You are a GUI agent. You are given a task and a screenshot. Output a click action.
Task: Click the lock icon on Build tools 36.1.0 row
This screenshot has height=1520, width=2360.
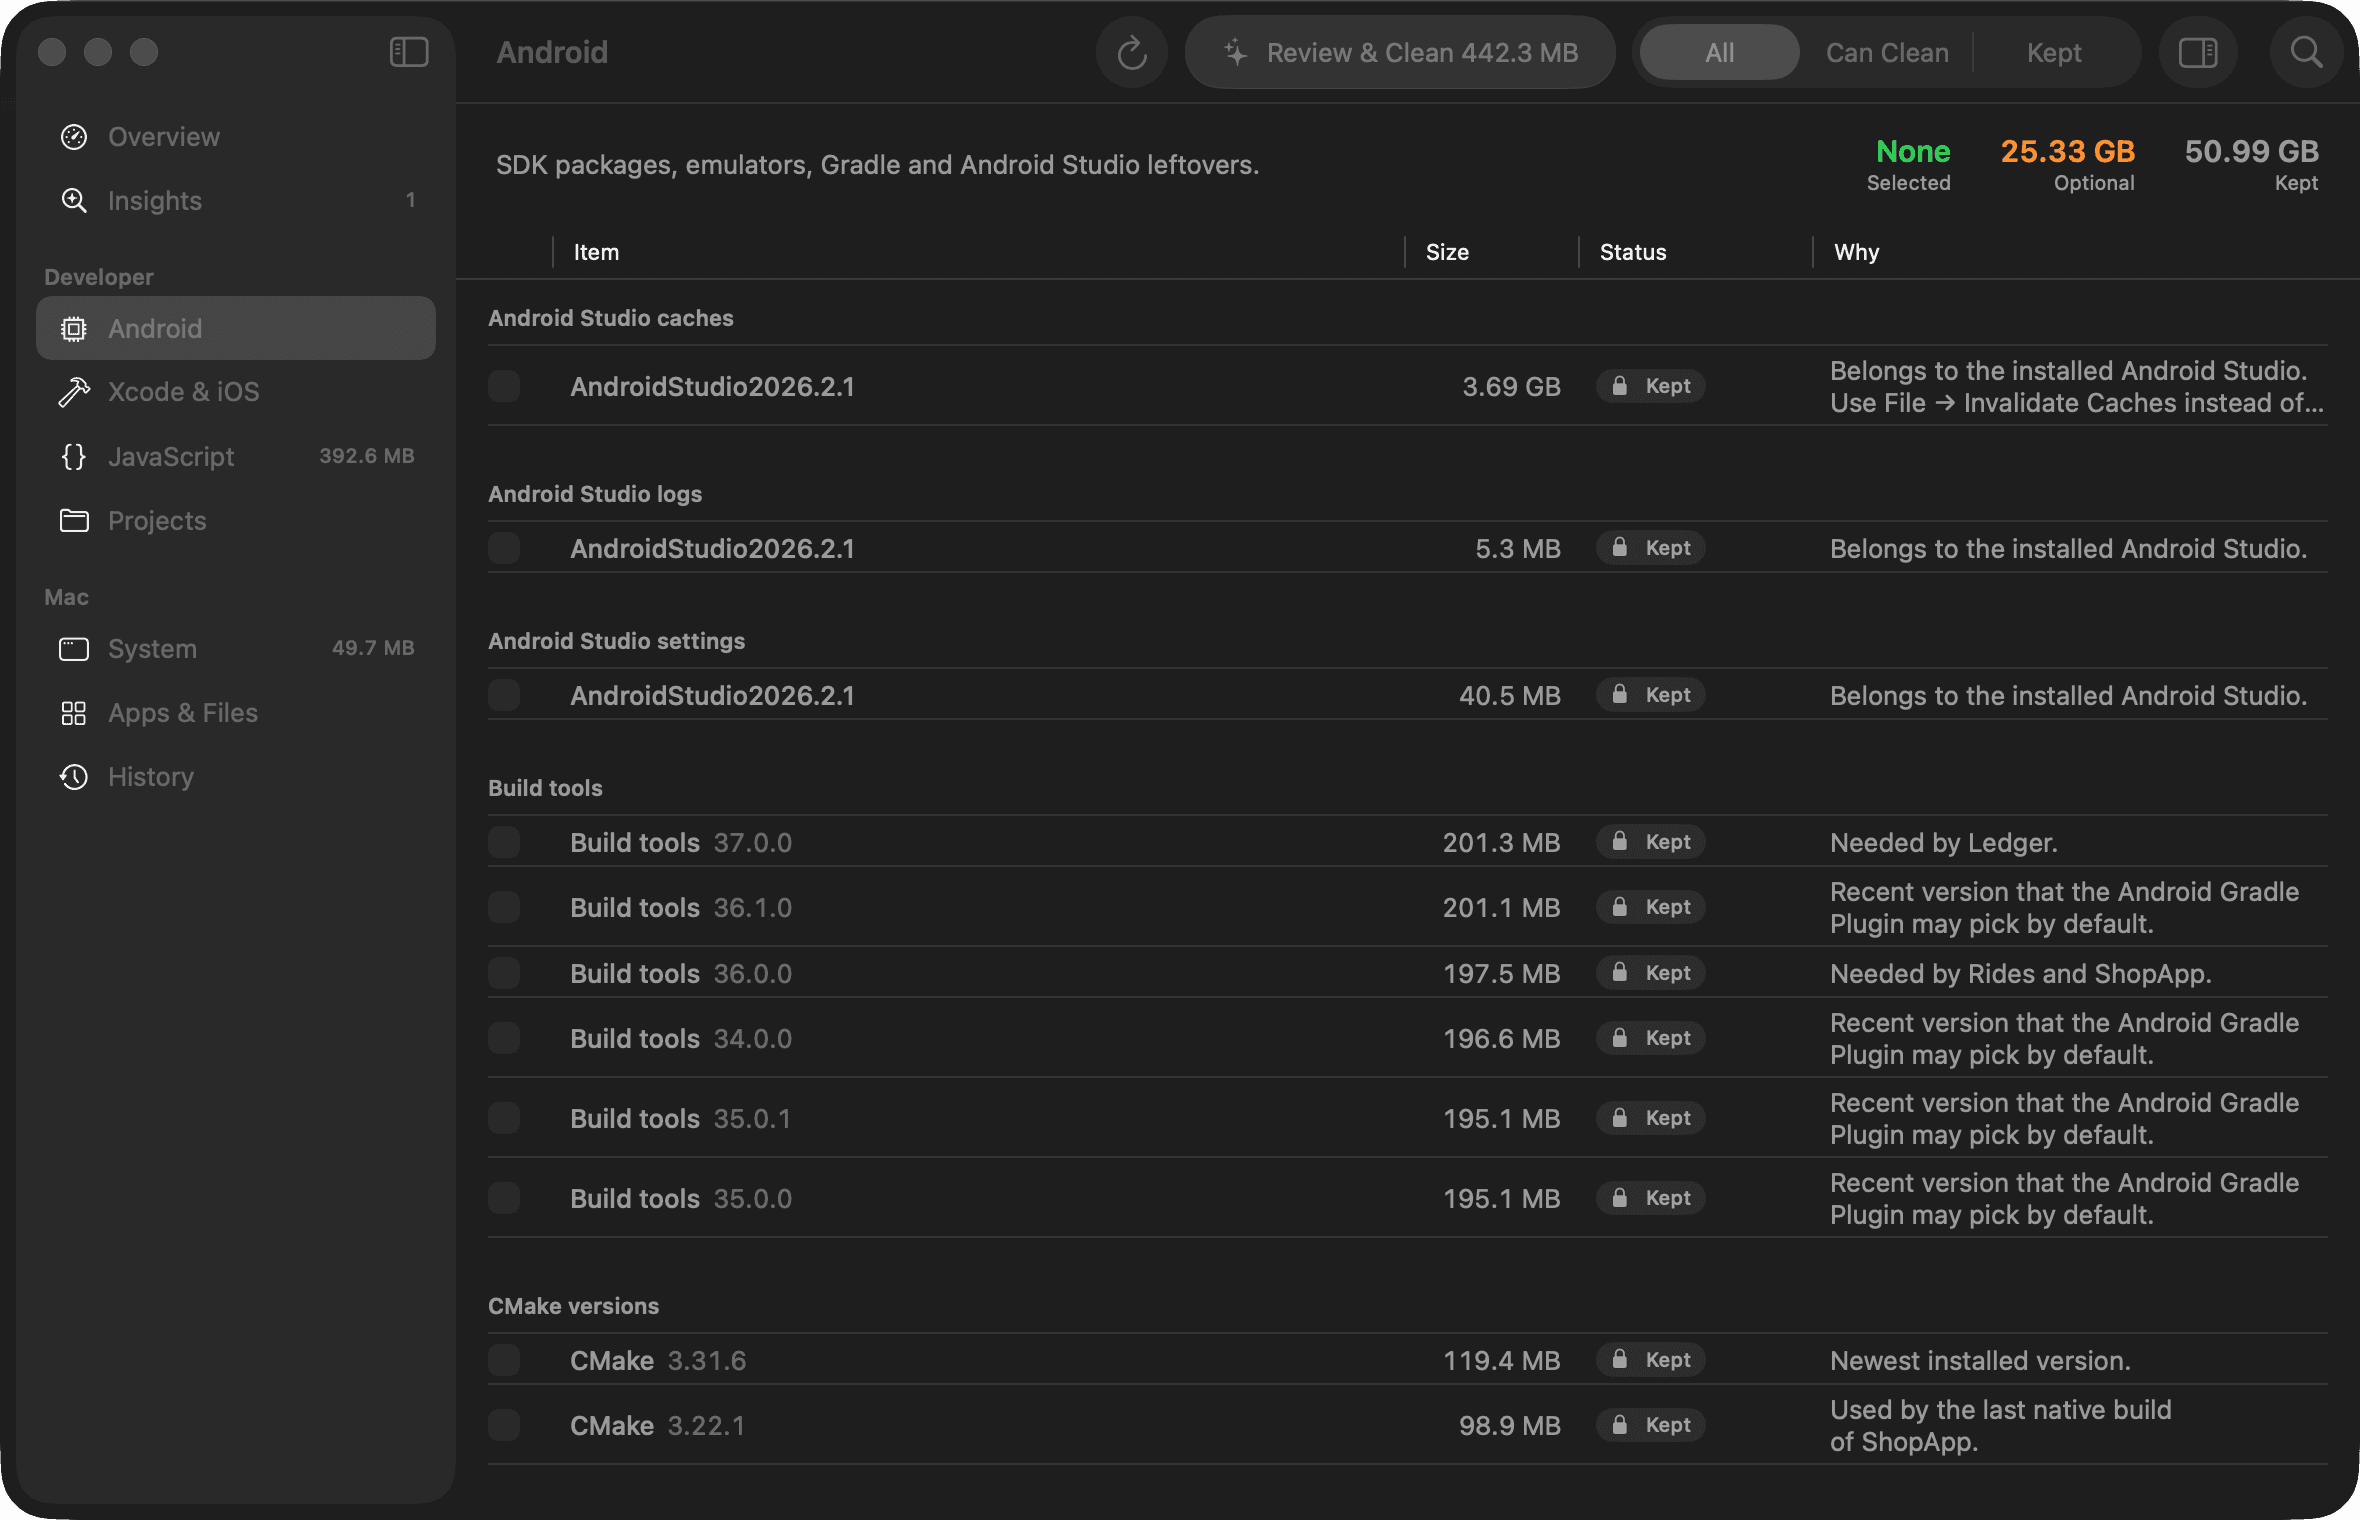point(1620,907)
